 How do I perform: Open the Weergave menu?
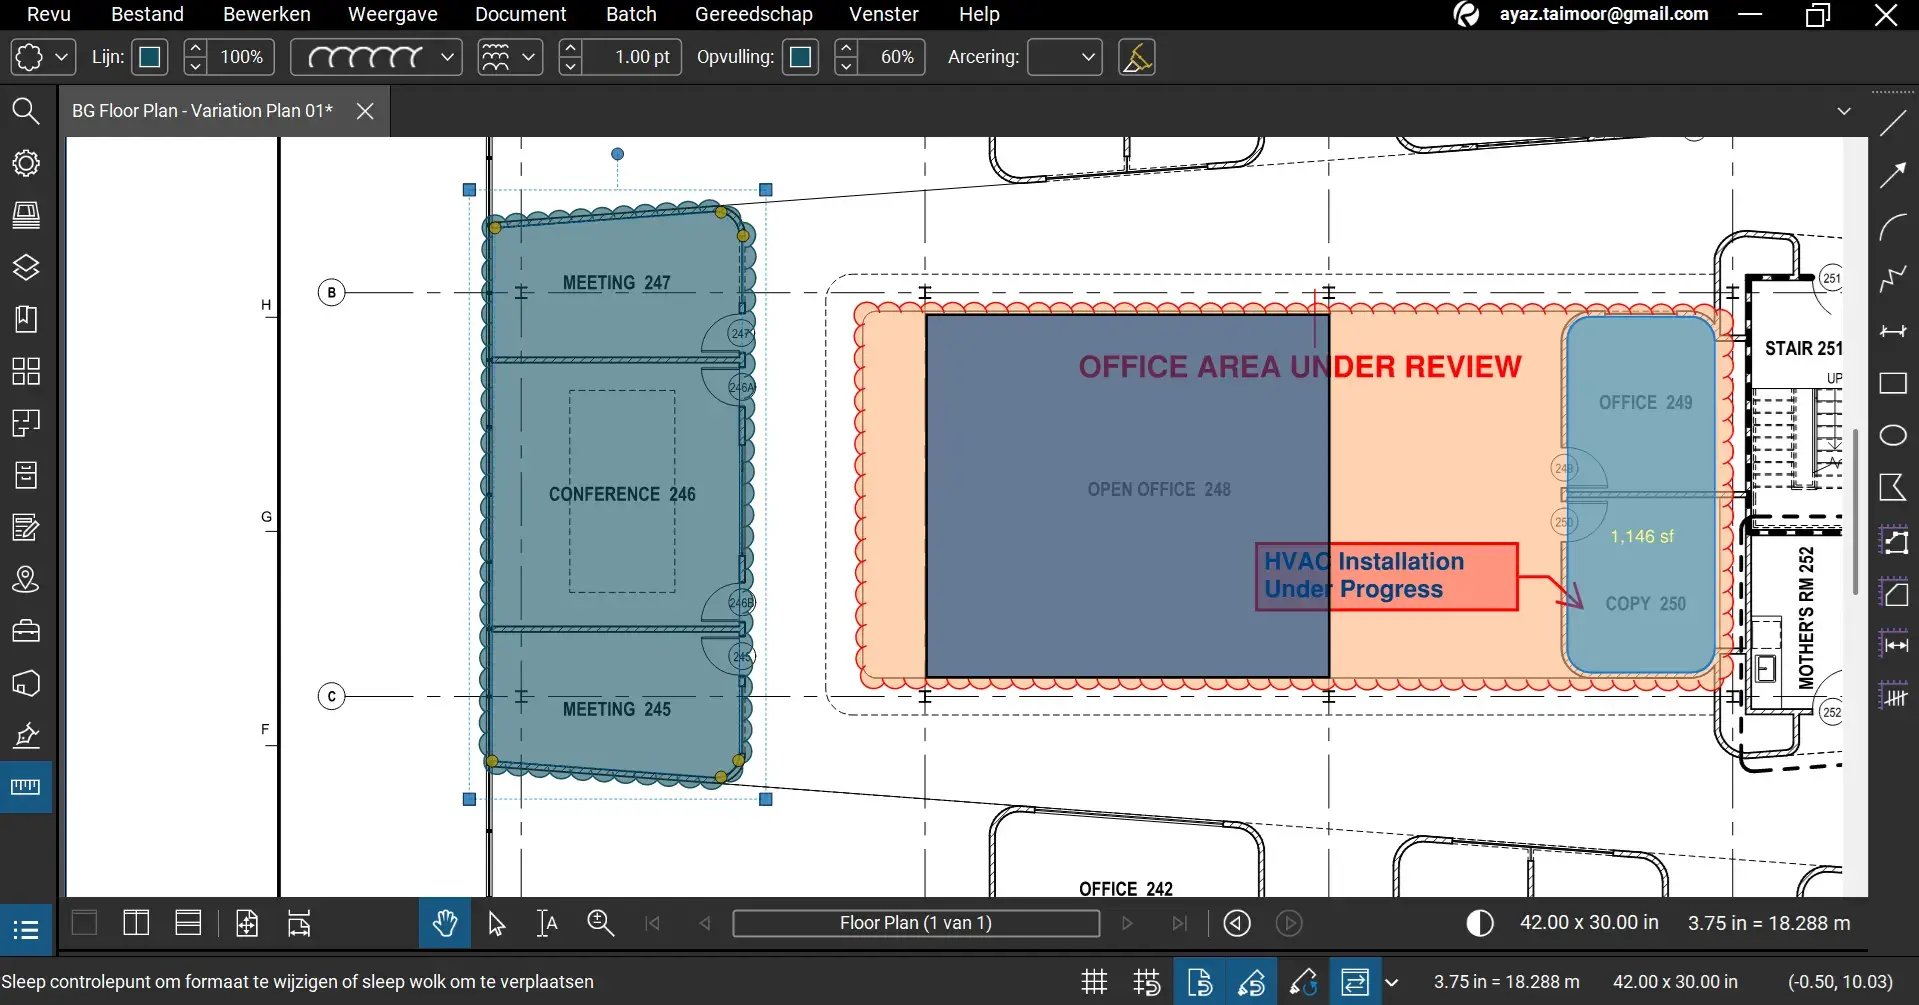[393, 14]
